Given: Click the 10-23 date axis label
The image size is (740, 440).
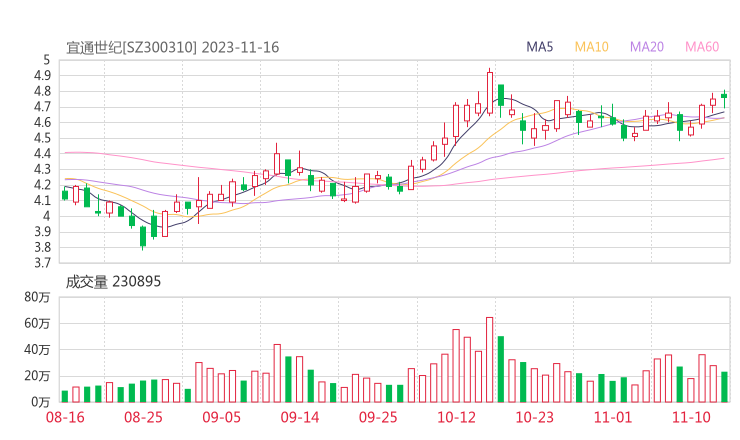Looking at the screenshot, I should click(x=534, y=417).
